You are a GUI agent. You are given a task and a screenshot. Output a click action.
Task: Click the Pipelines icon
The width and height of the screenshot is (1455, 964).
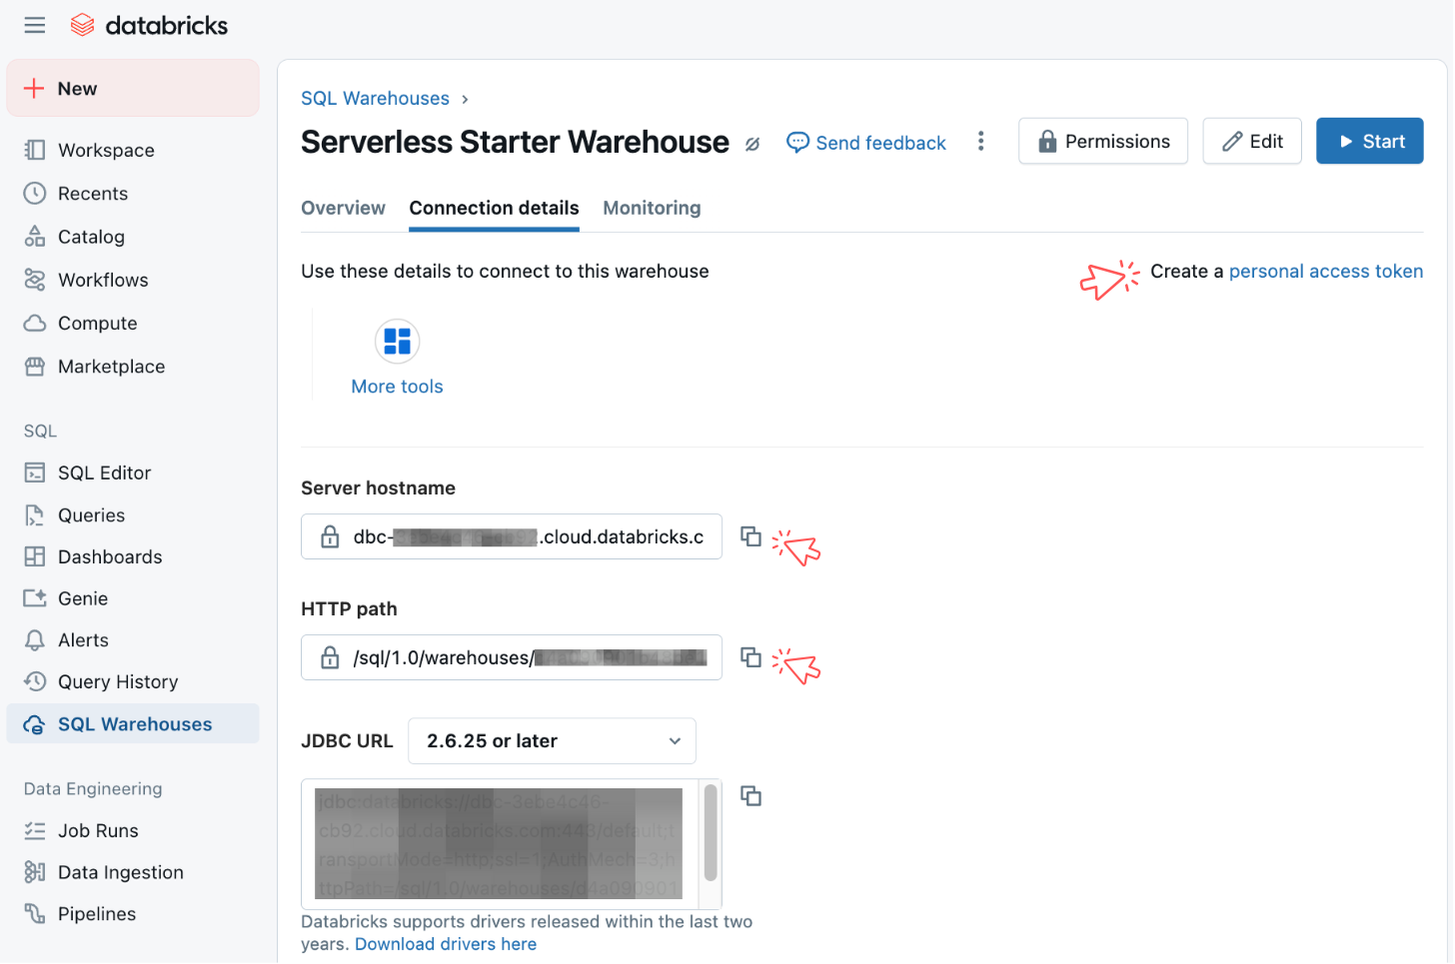[x=35, y=914]
